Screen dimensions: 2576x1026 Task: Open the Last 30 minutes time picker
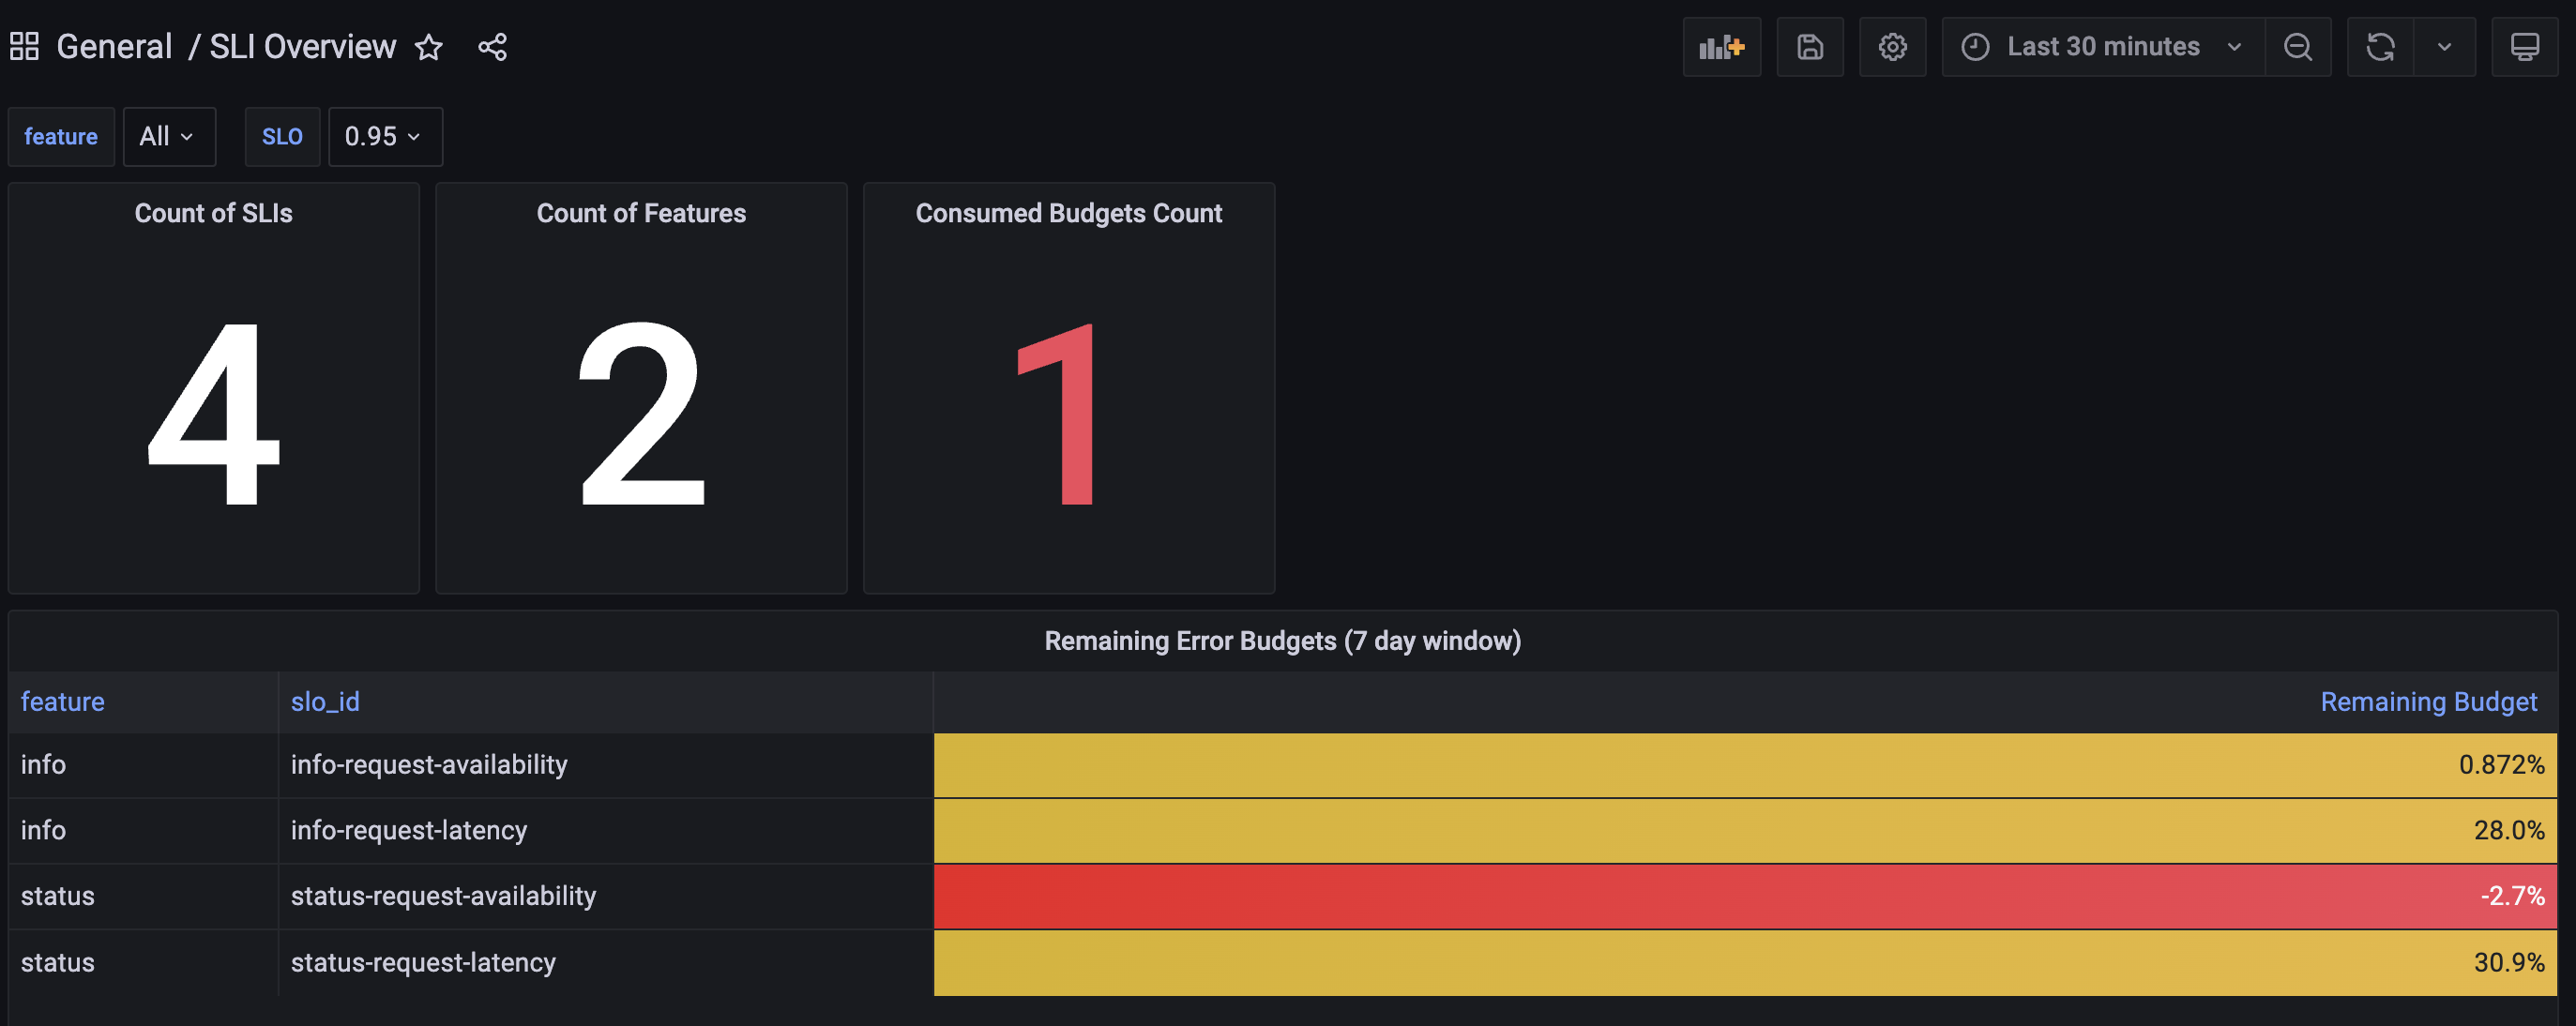[2102, 47]
